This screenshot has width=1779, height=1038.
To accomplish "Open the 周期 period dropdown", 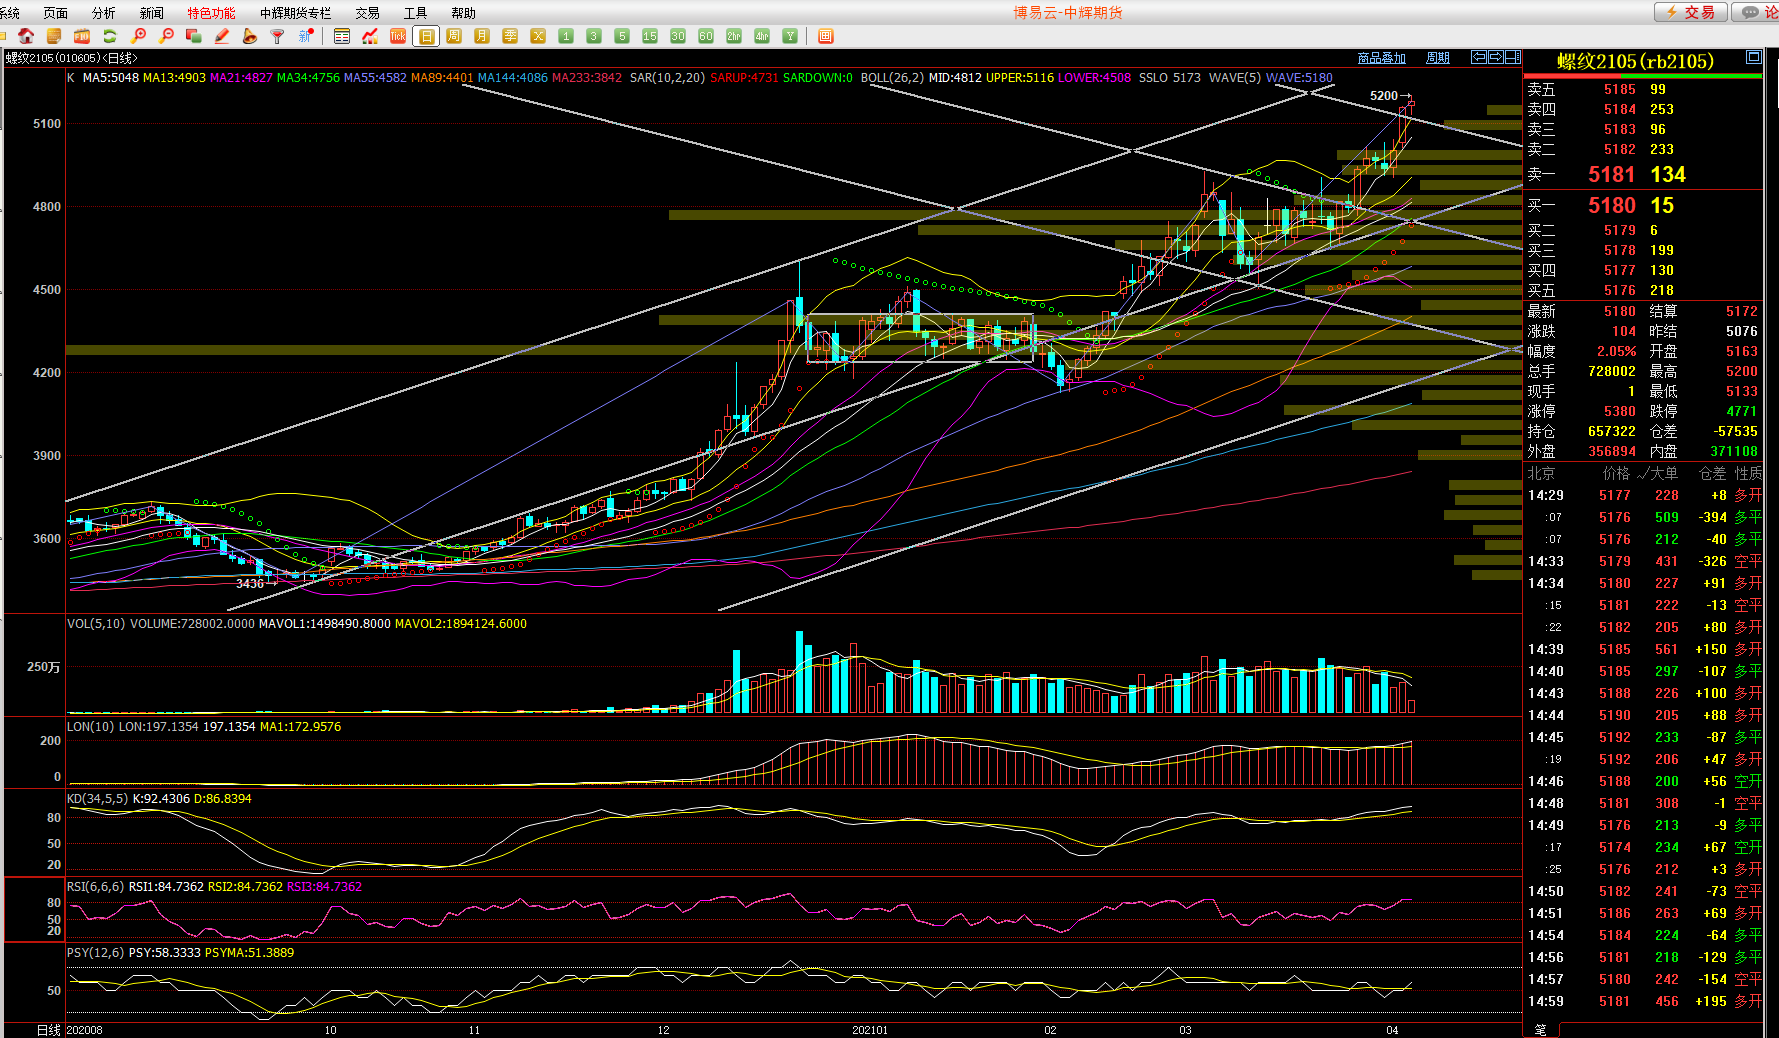I will pyautogui.click(x=1437, y=58).
